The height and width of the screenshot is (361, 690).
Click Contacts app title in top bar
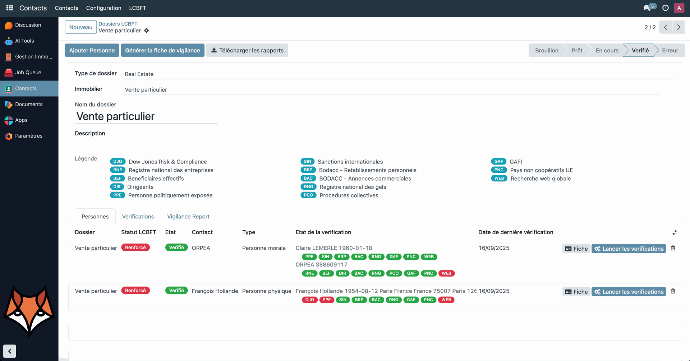[33, 8]
